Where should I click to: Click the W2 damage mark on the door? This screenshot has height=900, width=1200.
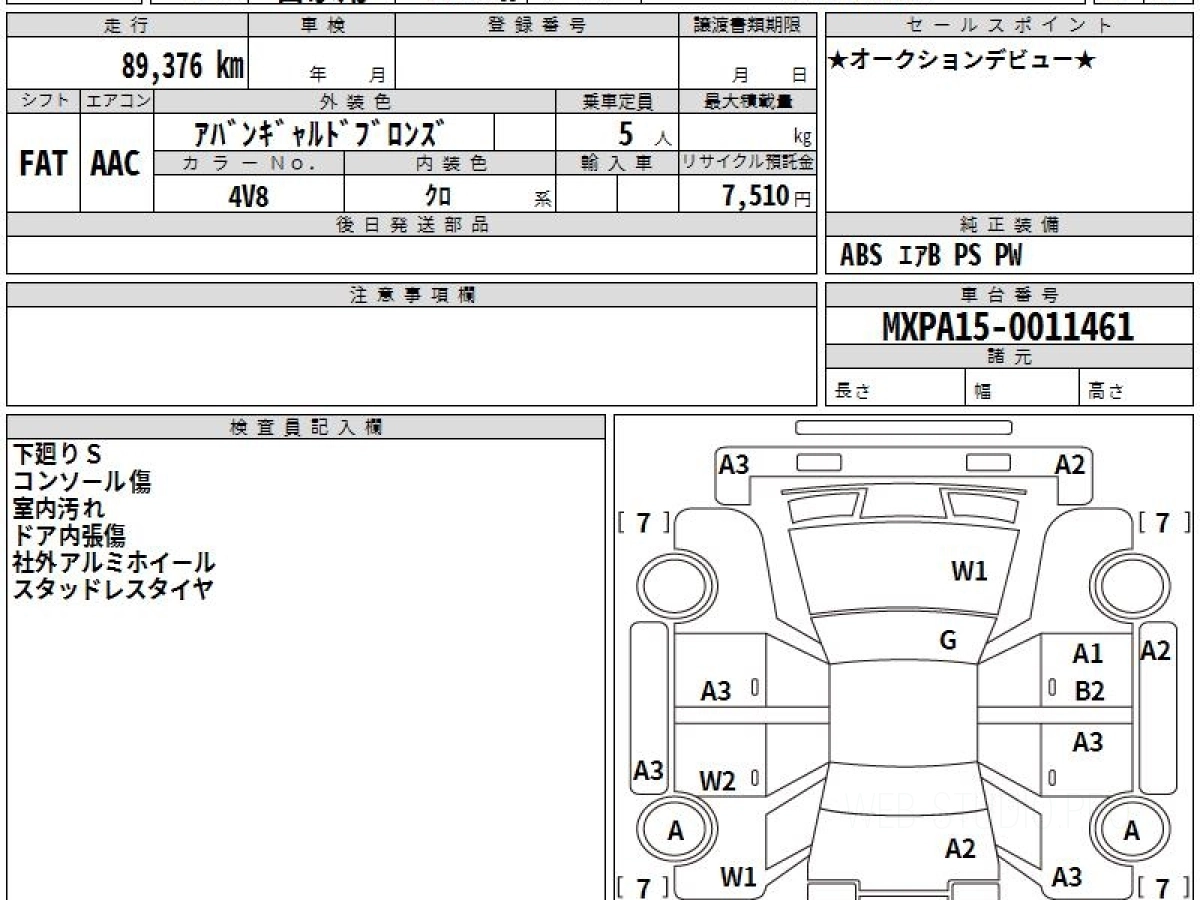(x=717, y=781)
